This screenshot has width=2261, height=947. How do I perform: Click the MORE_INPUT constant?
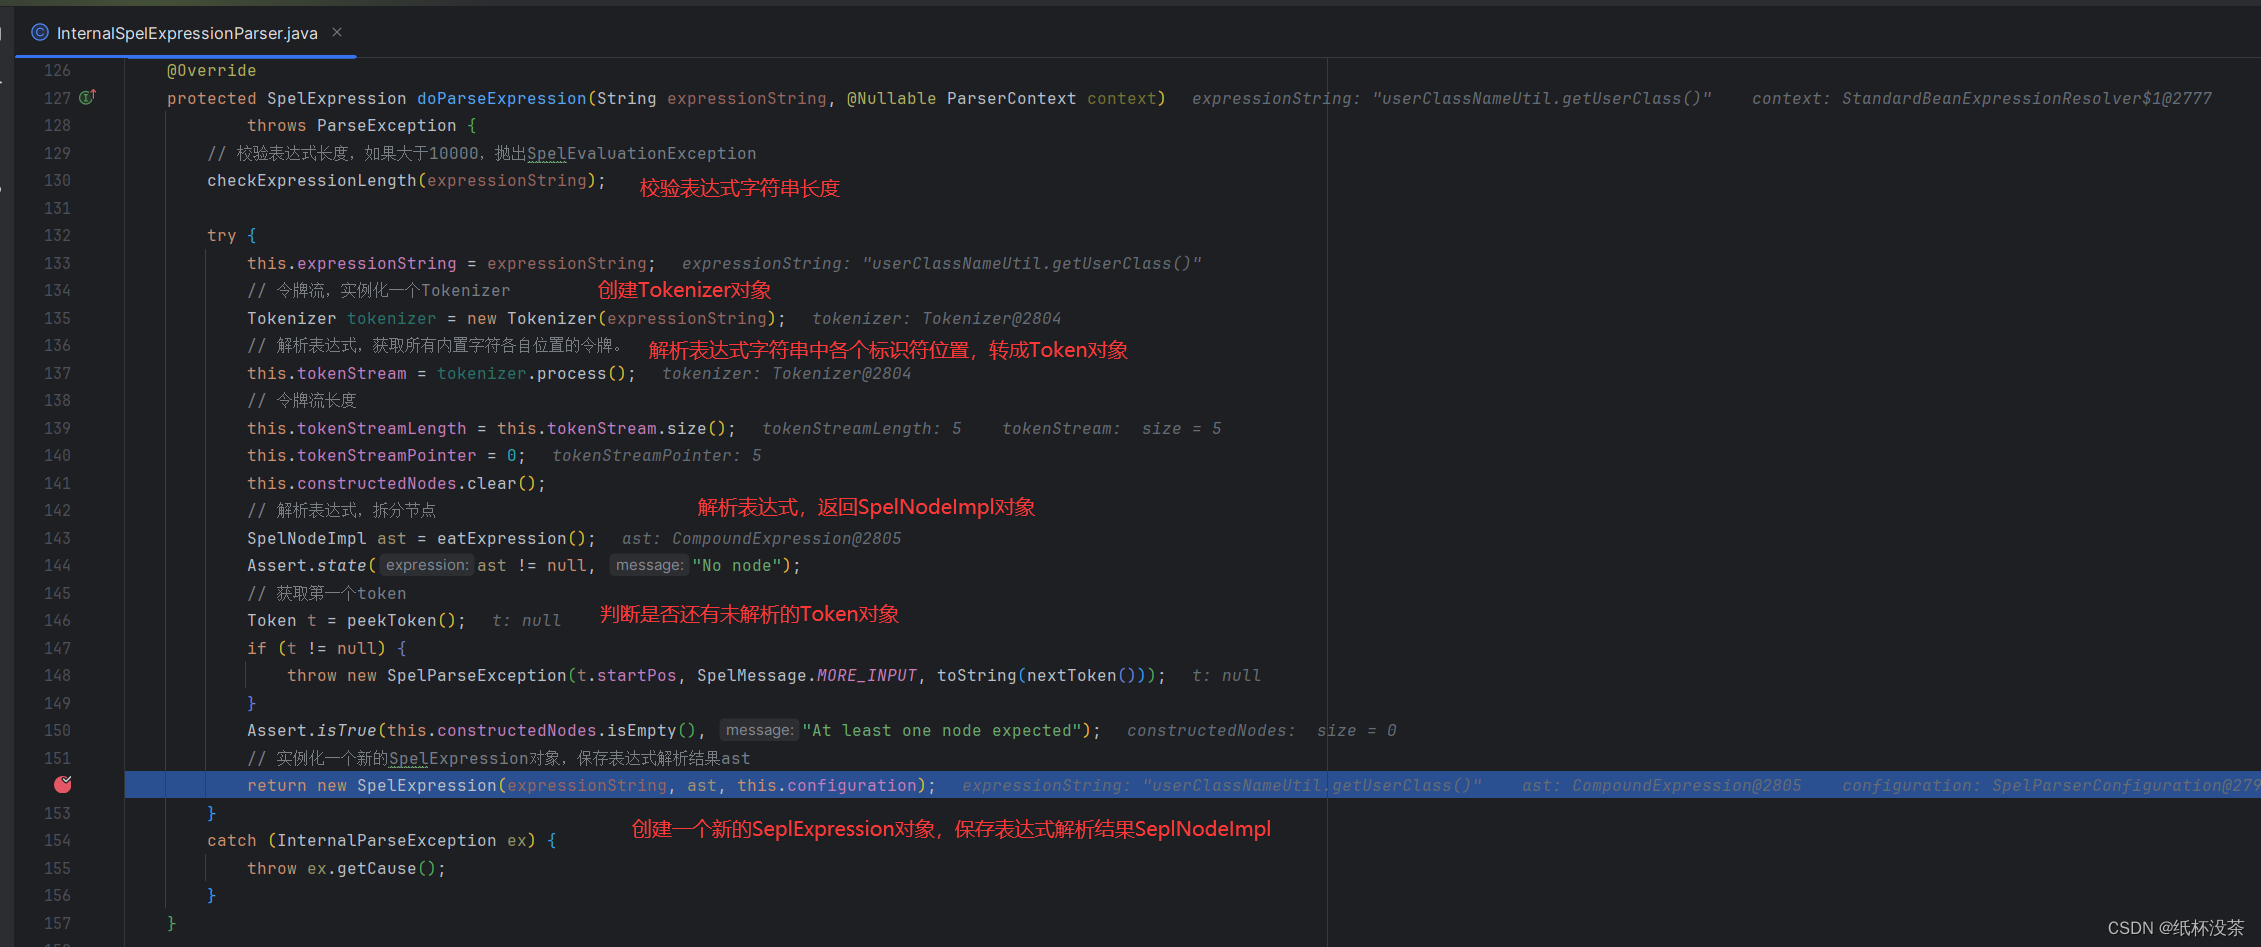[866, 676]
